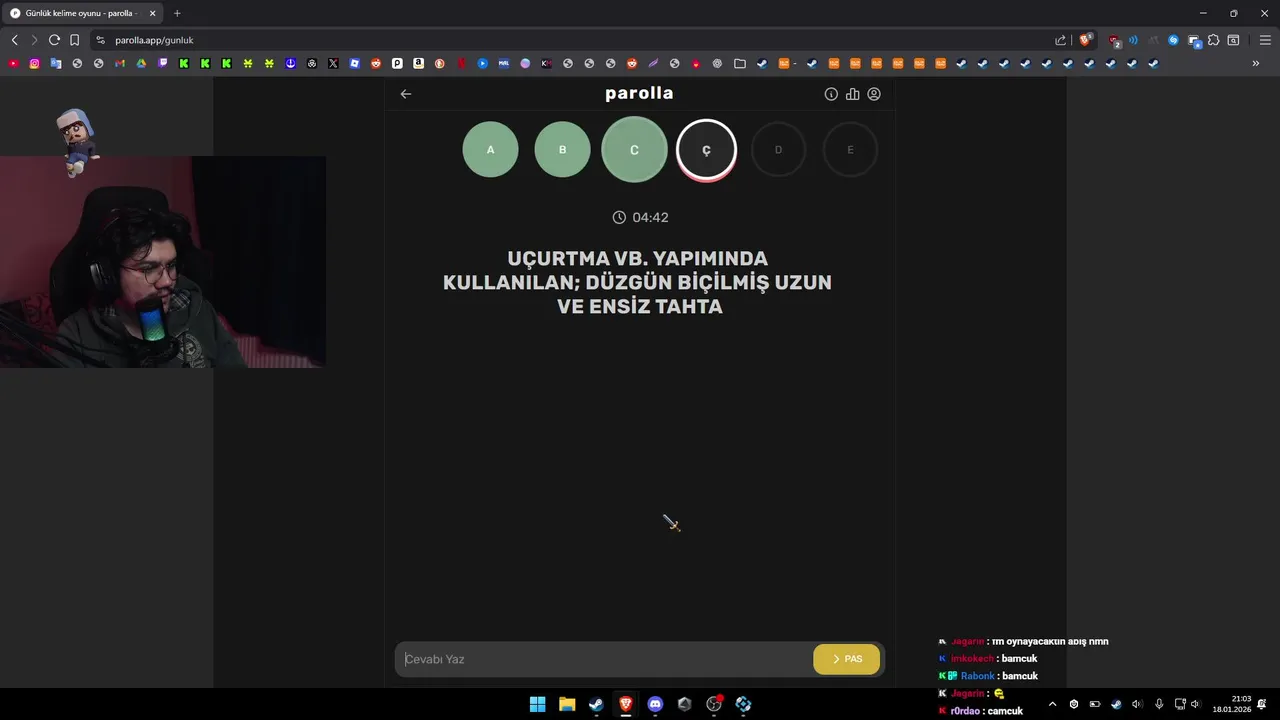This screenshot has height=720, width=1280.
Task: Click the 04:42 countdown timer
Action: (x=640, y=217)
